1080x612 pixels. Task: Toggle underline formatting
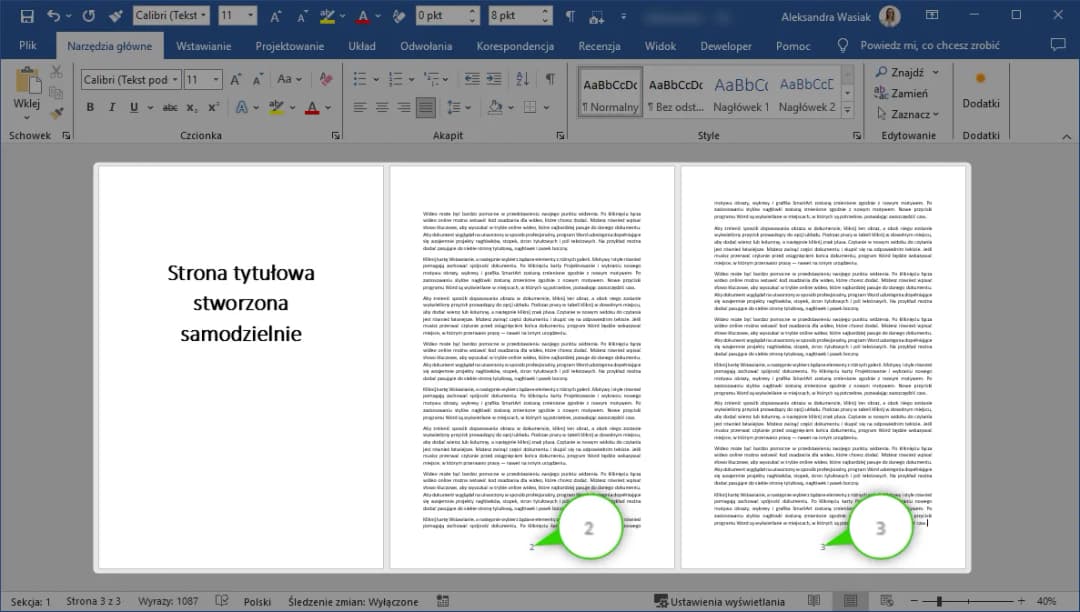[x=134, y=107]
